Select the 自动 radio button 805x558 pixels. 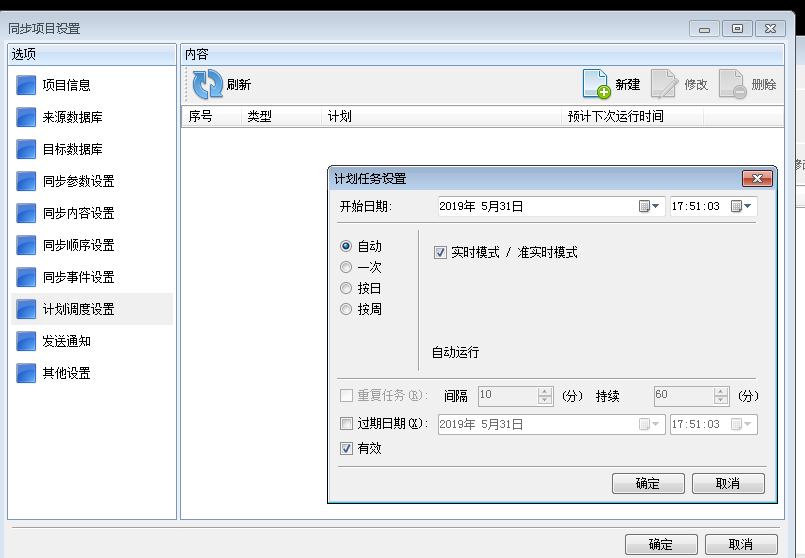[x=346, y=246]
